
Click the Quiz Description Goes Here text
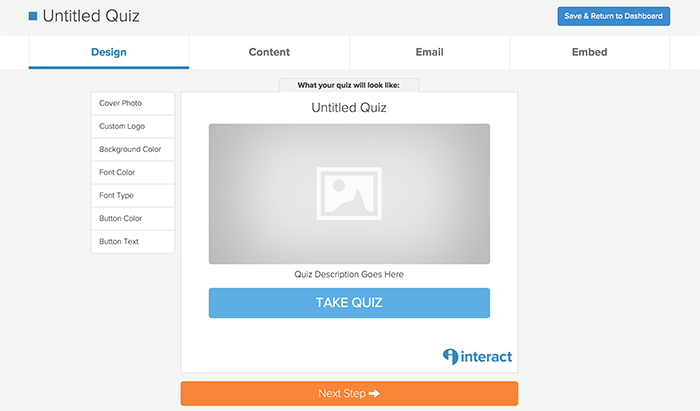[349, 274]
